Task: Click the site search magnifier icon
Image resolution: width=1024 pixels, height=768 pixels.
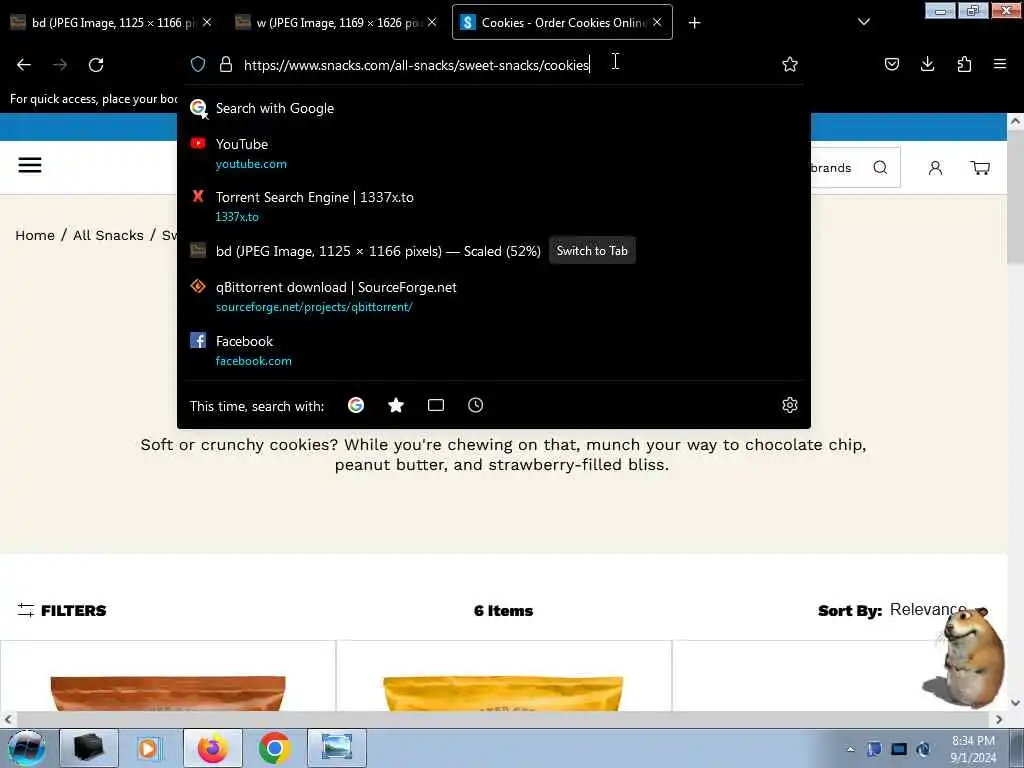Action: tap(880, 168)
